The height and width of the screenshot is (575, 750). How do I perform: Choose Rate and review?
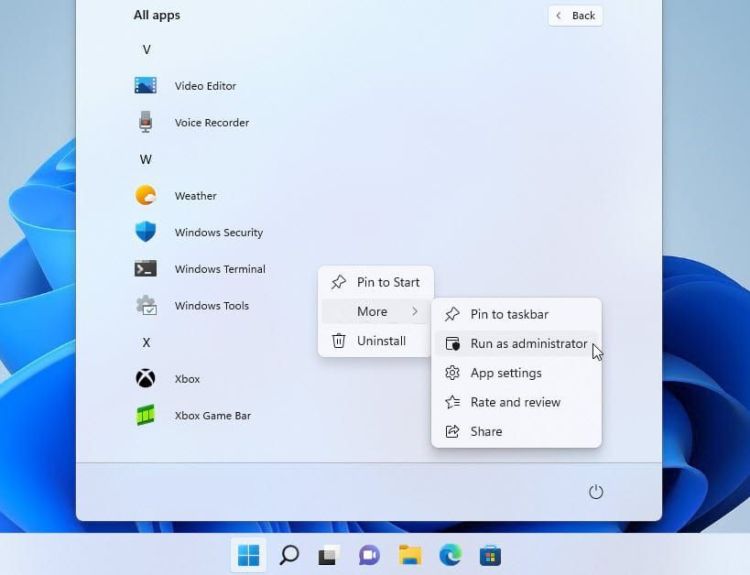pos(516,402)
